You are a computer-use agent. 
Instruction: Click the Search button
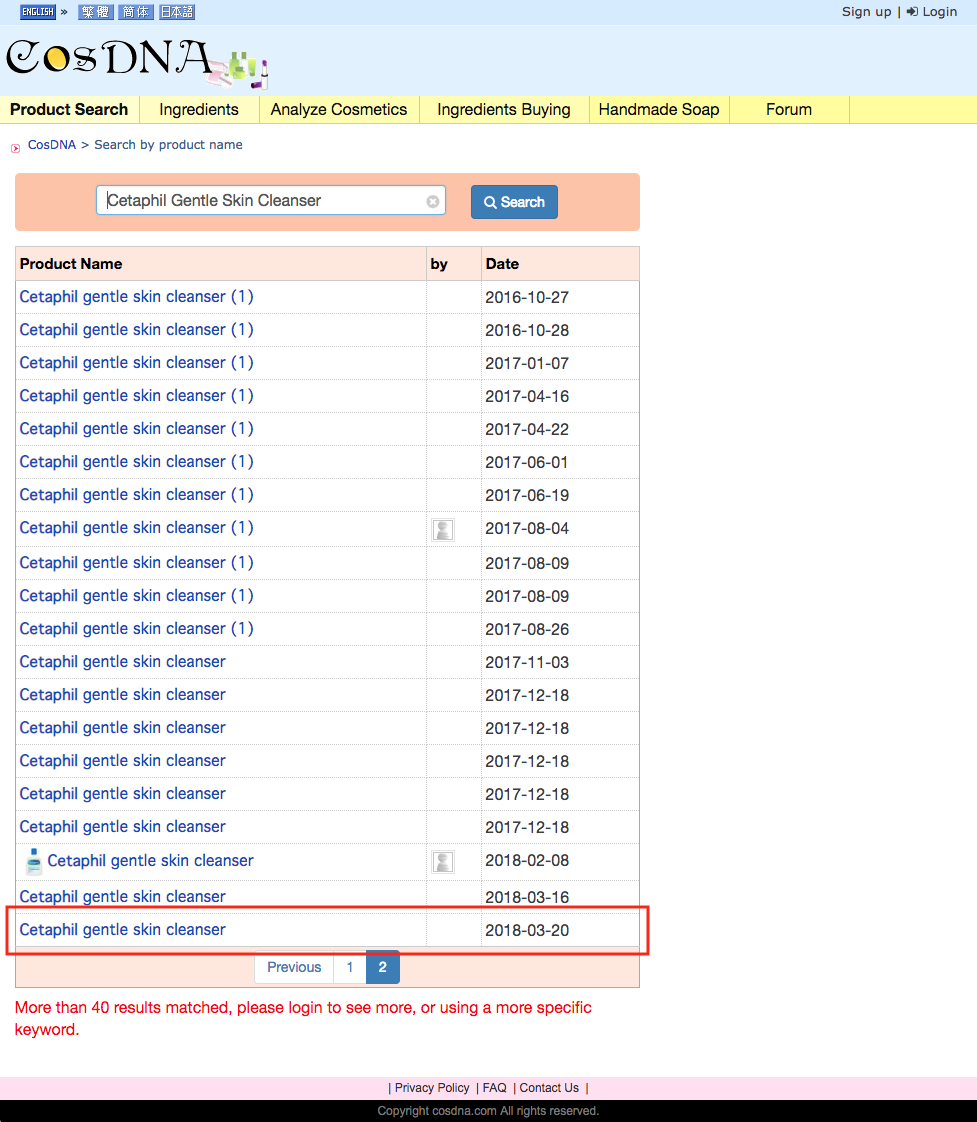pos(514,202)
